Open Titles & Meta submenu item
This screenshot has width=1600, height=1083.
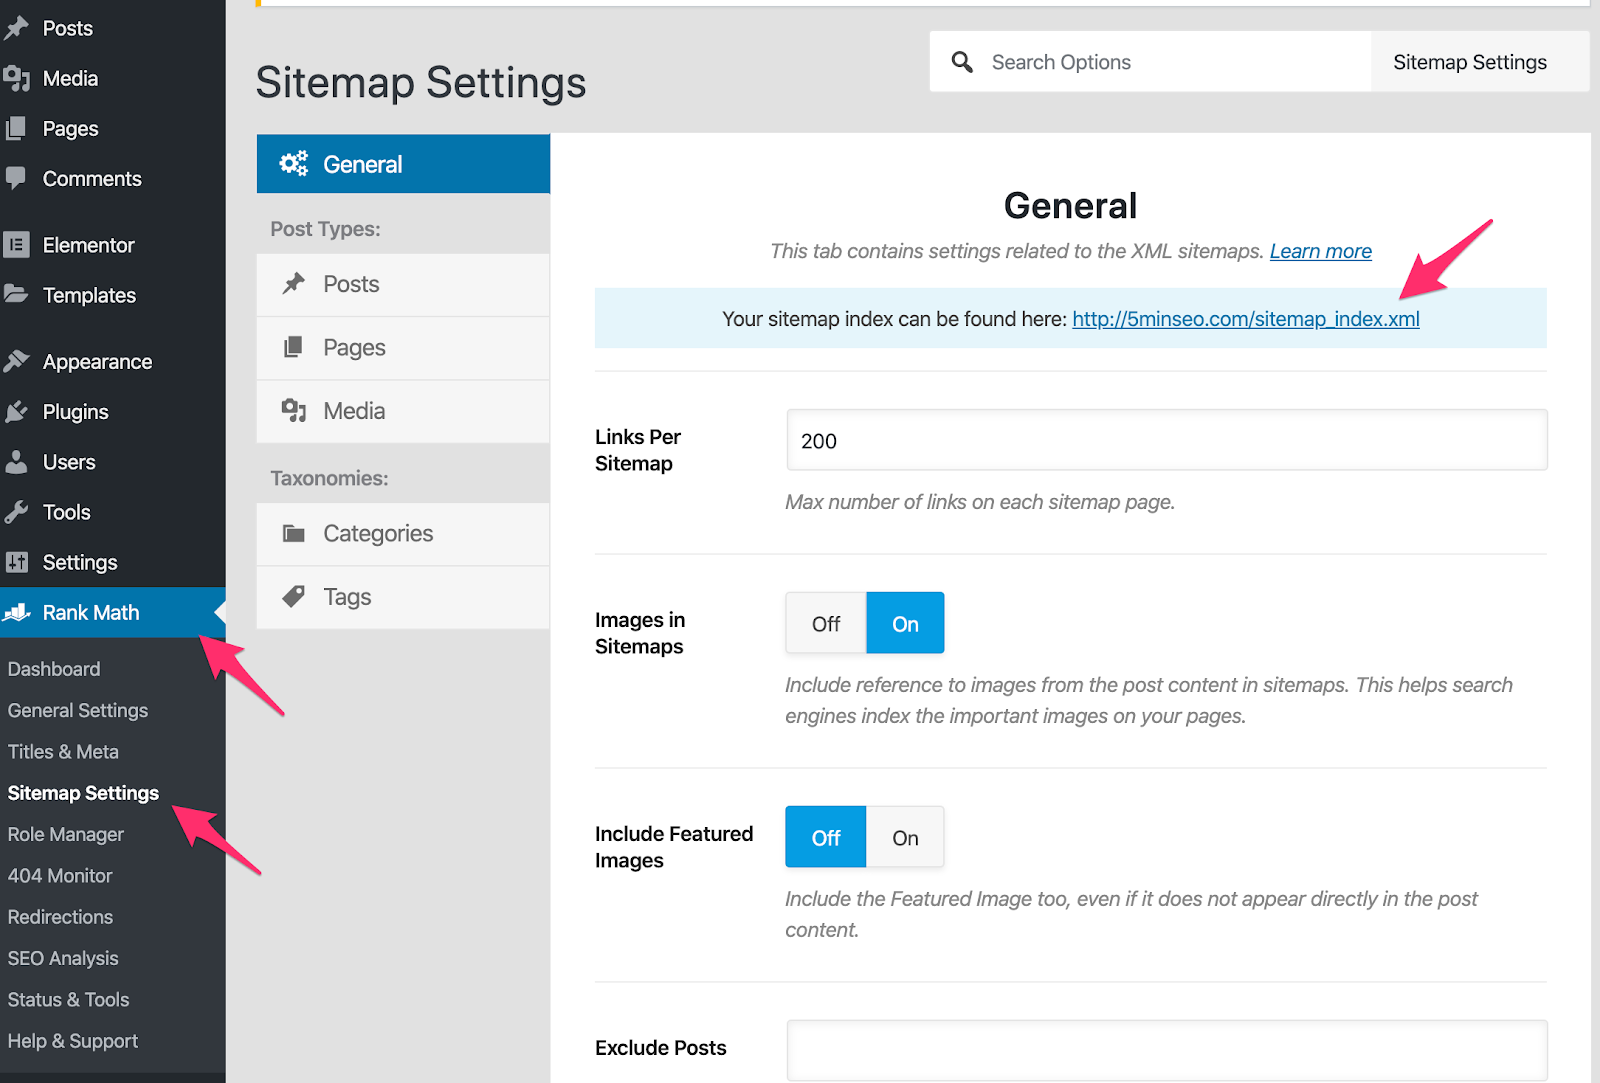(x=63, y=752)
